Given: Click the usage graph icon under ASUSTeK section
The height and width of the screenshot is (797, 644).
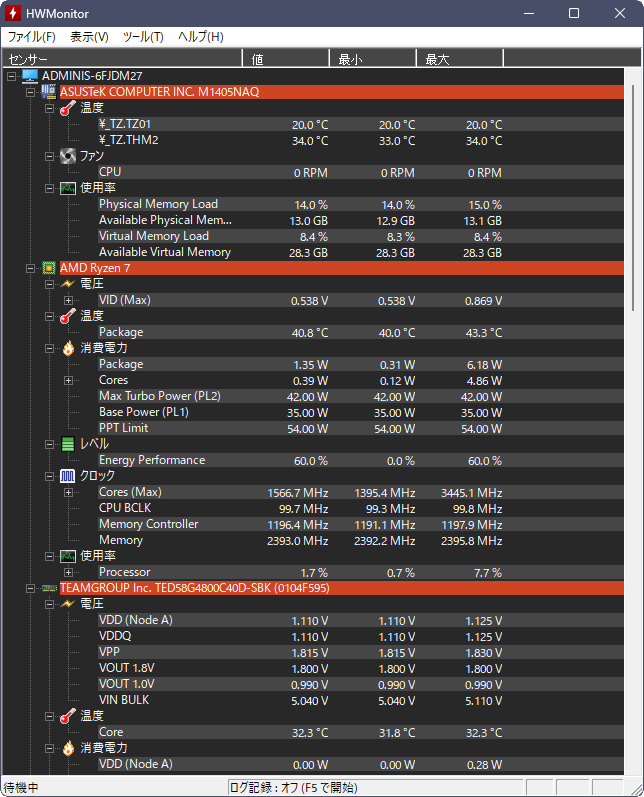Looking at the screenshot, I should click(68, 188).
